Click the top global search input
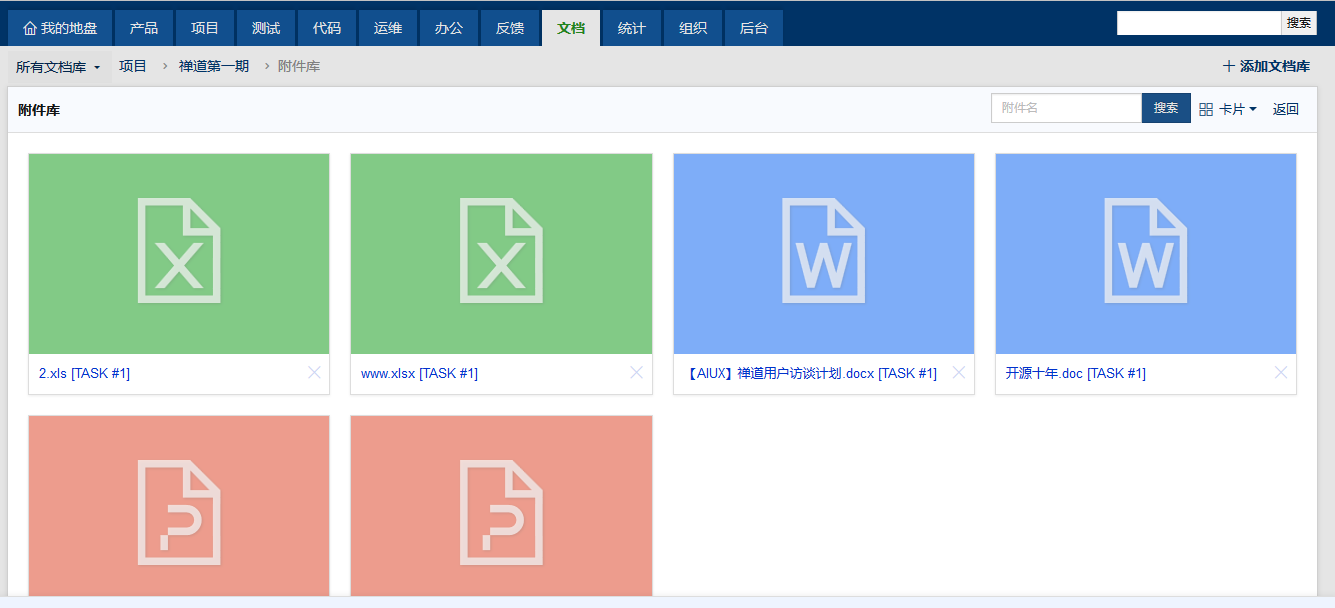 tap(1199, 23)
